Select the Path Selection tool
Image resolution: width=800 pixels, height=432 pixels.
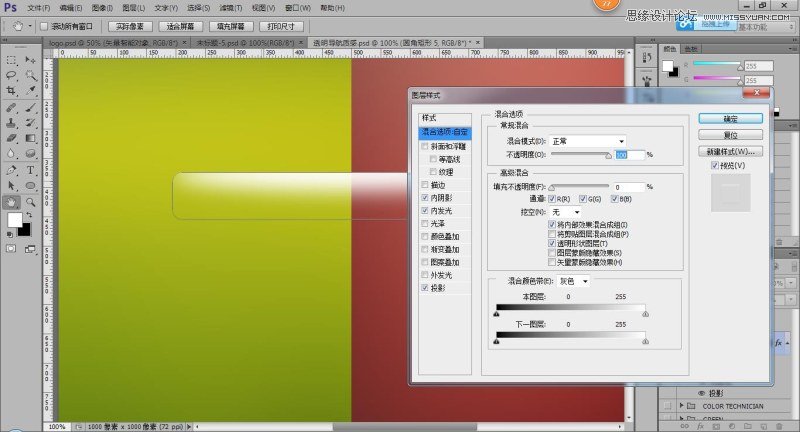tap(11, 186)
